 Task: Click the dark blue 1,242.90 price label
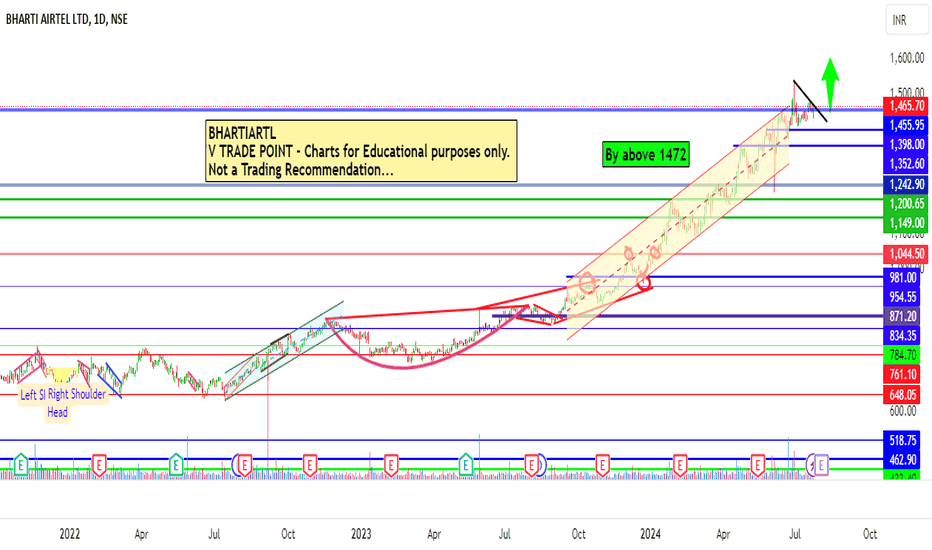point(906,184)
